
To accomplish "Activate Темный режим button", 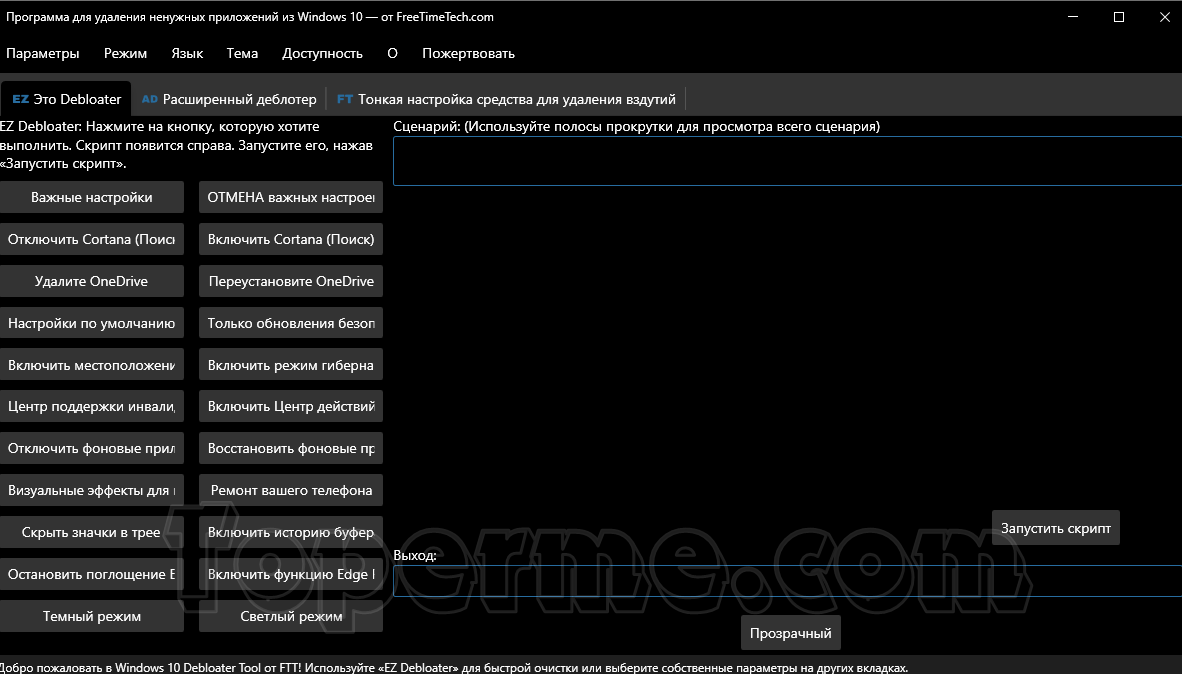I will pos(92,616).
